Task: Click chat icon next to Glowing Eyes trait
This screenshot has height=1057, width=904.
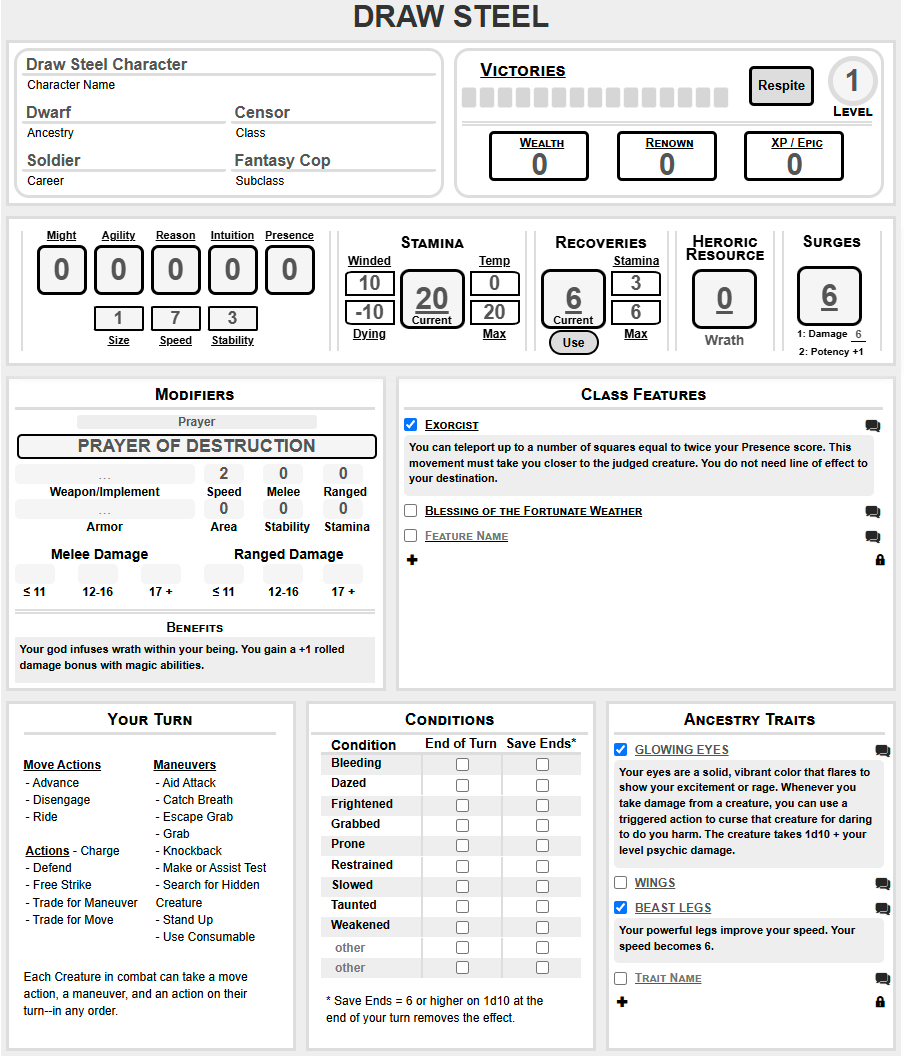Action: [882, 751]
